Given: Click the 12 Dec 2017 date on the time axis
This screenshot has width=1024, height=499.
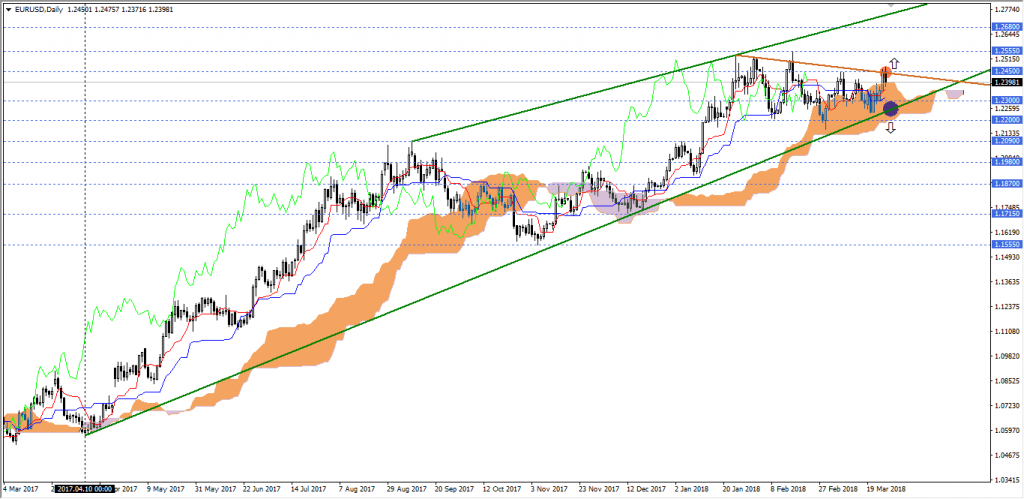Looking at the screenshot, I should pos(645,489).
